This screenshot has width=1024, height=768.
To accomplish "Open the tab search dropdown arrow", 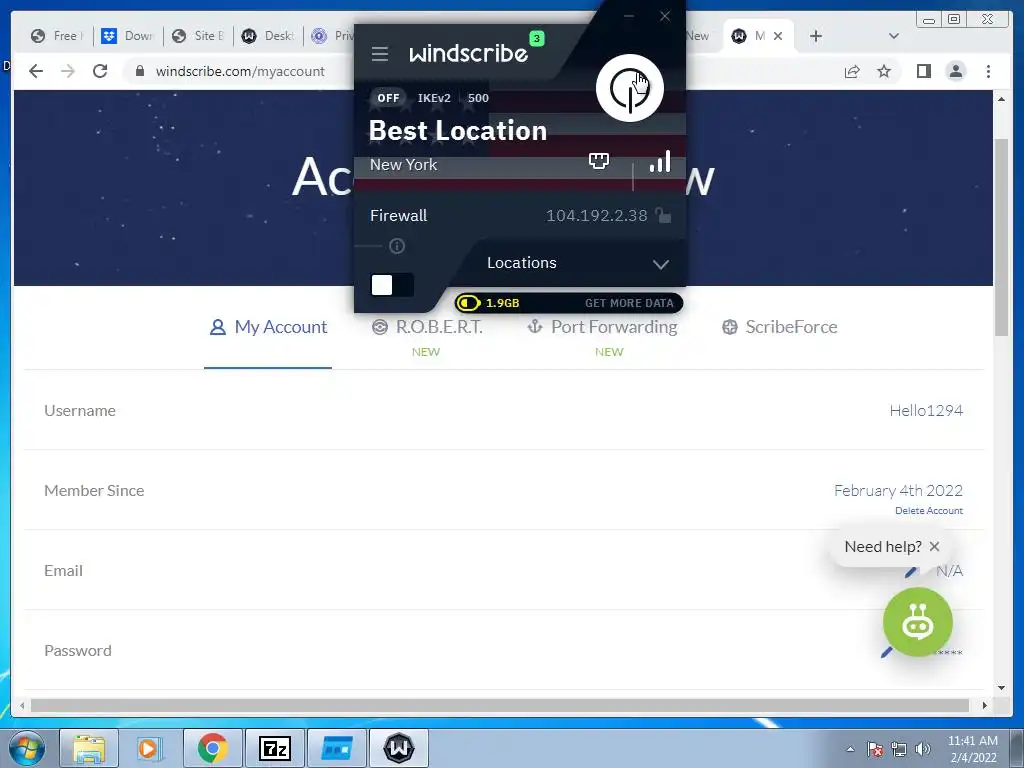I will pyautogui.click(x=894, y=36).
